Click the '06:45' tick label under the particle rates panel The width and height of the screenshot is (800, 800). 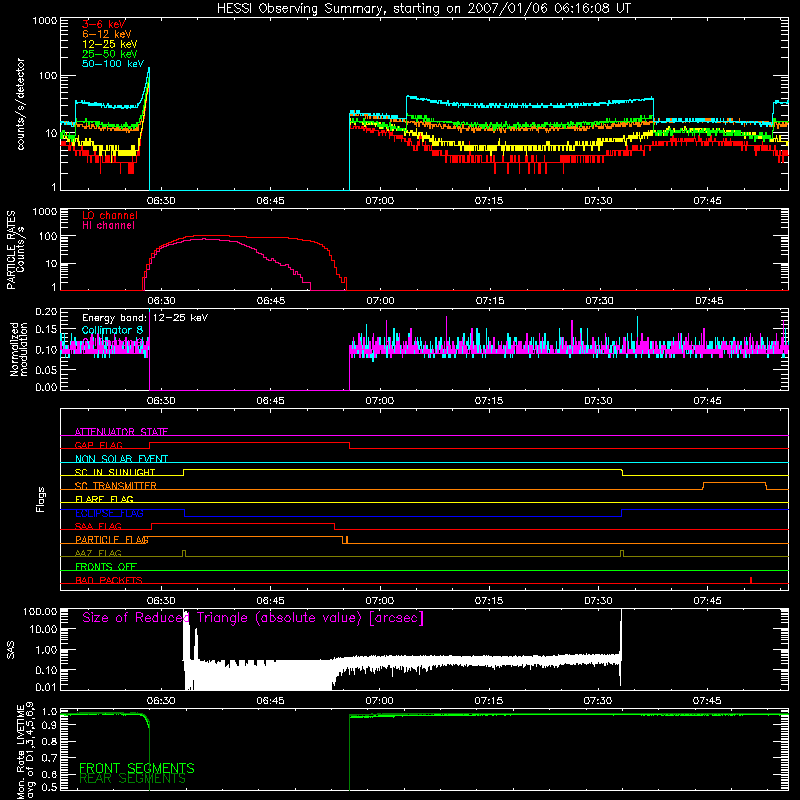coord(271,301)
